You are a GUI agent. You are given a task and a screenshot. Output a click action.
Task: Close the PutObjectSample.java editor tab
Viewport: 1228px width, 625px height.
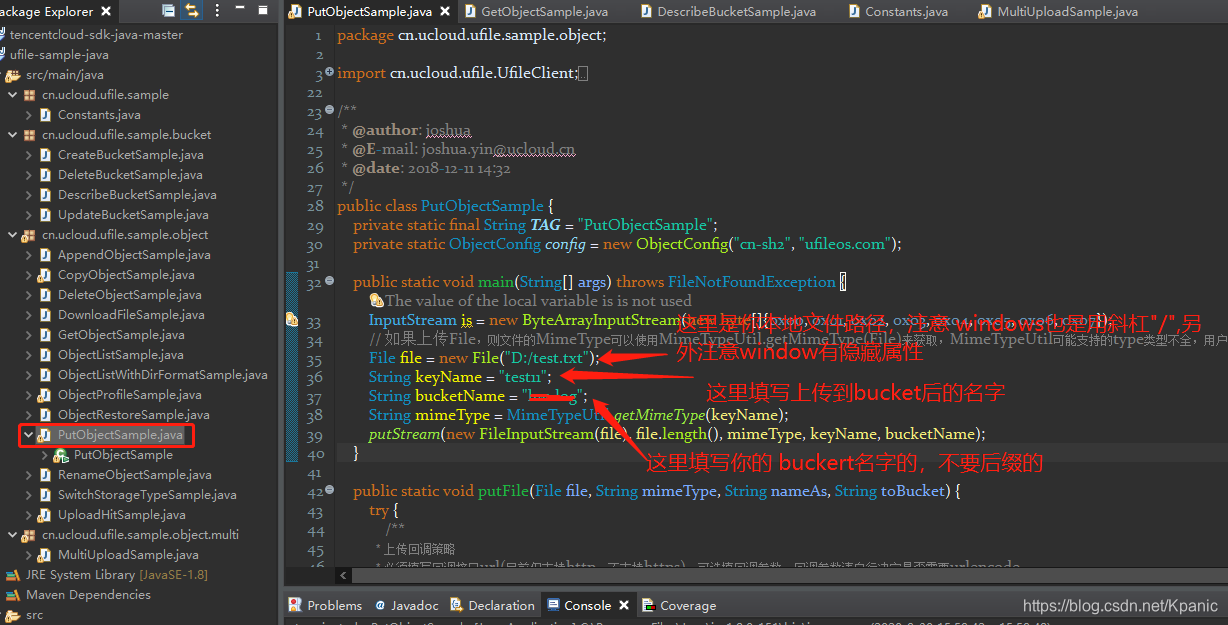click(x=444, y=12)
